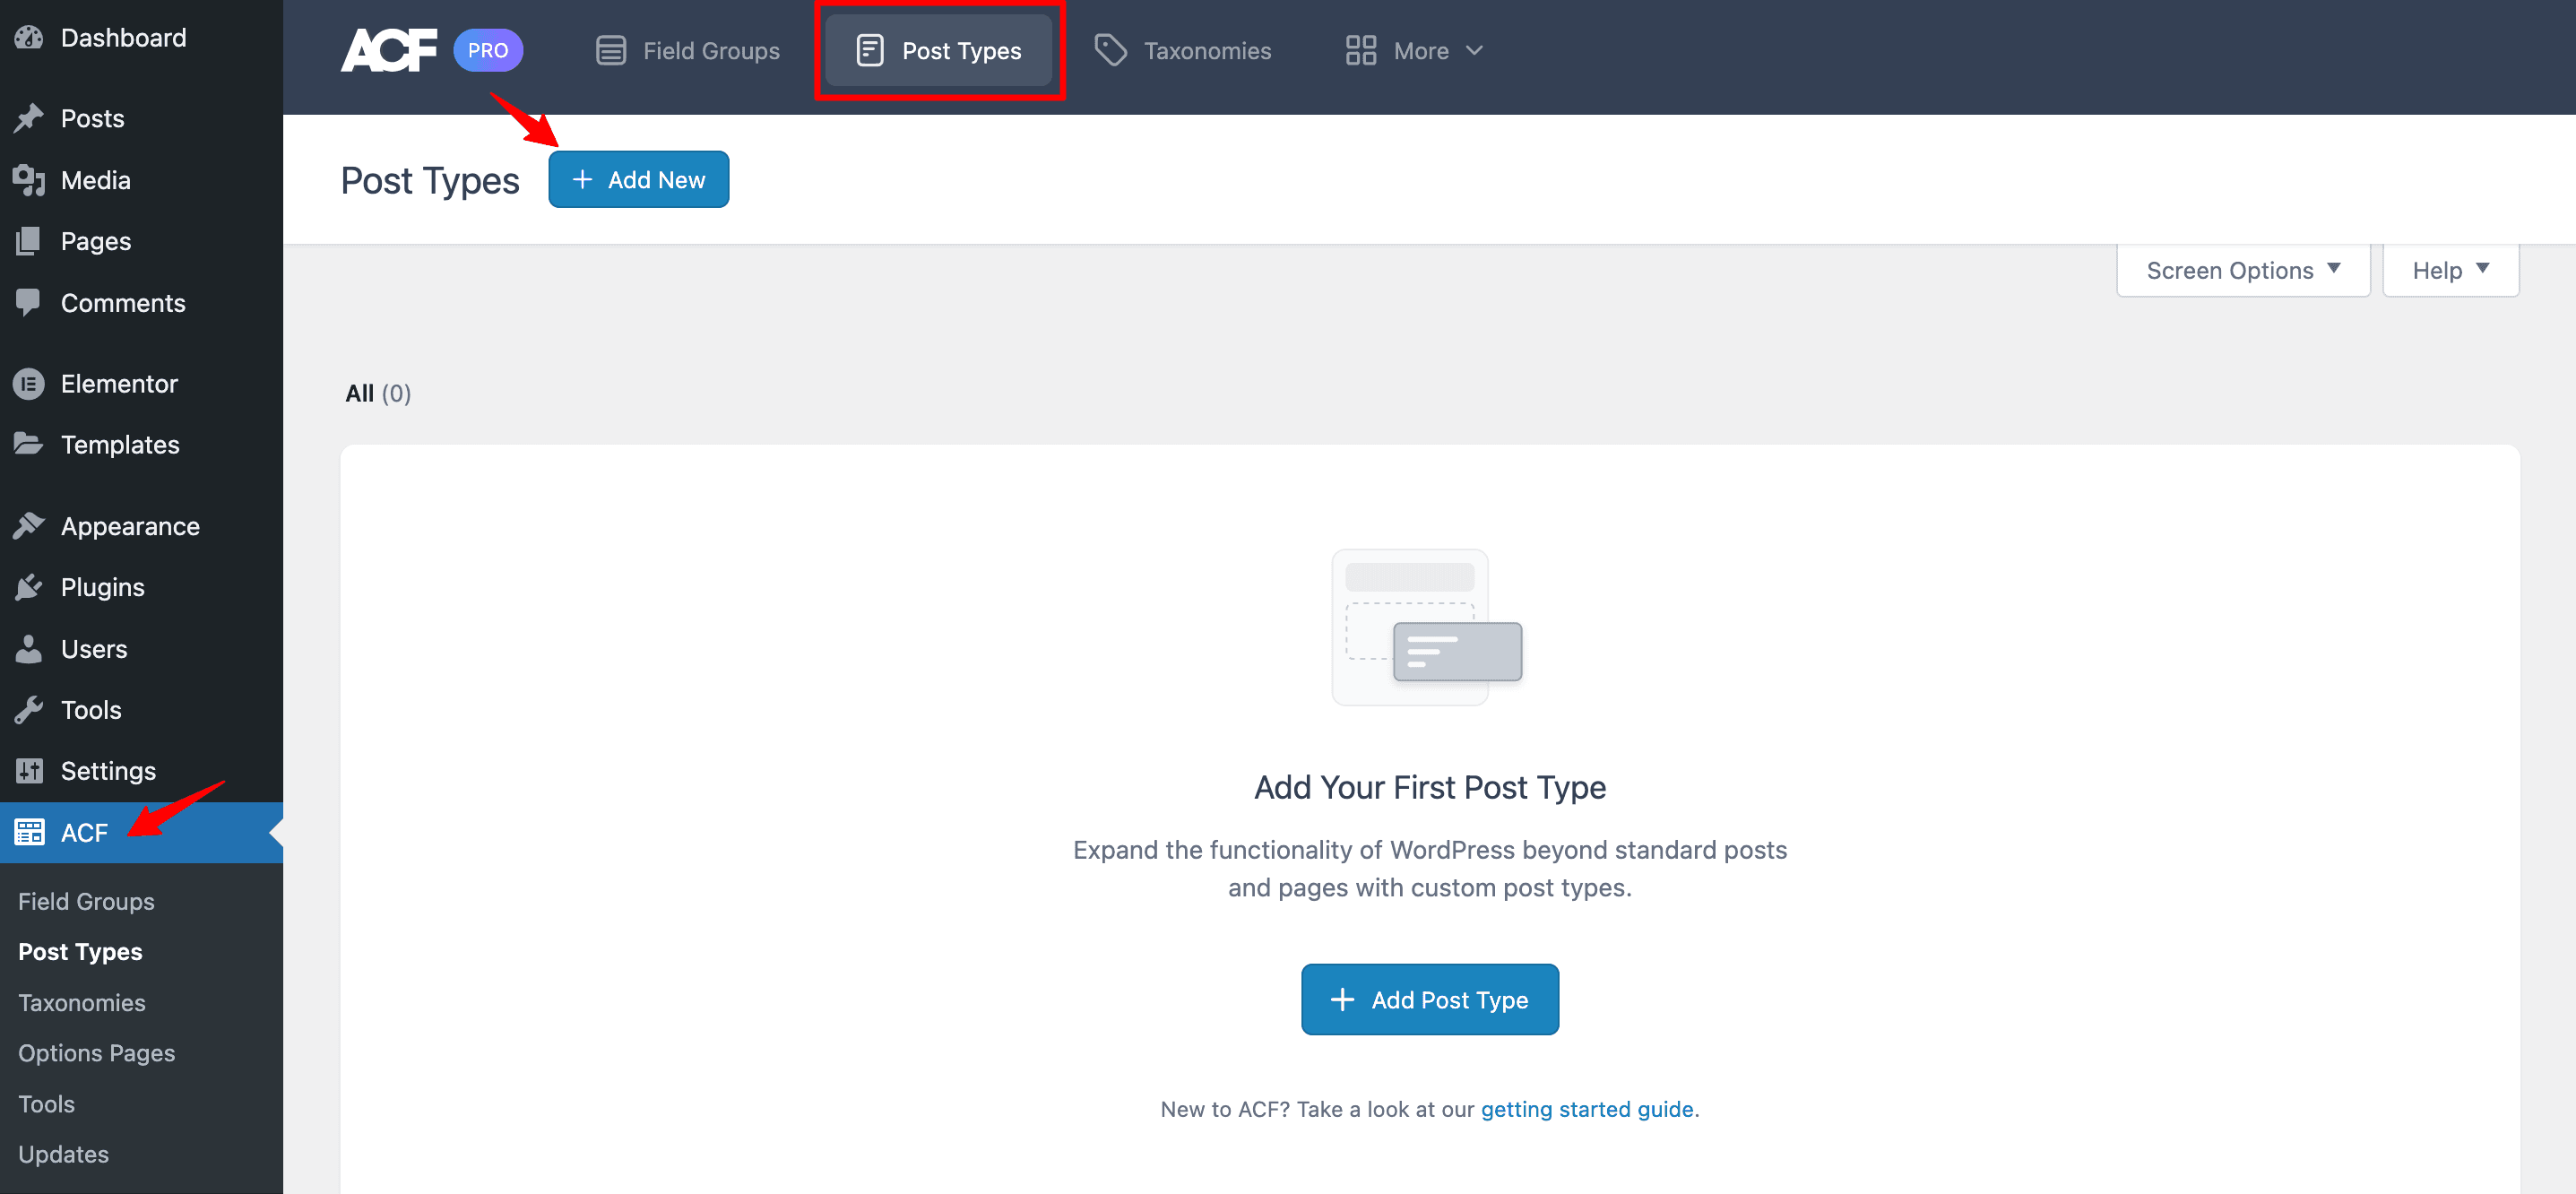
Task: Open the Help dropdown
Action: pos(2450,270)
